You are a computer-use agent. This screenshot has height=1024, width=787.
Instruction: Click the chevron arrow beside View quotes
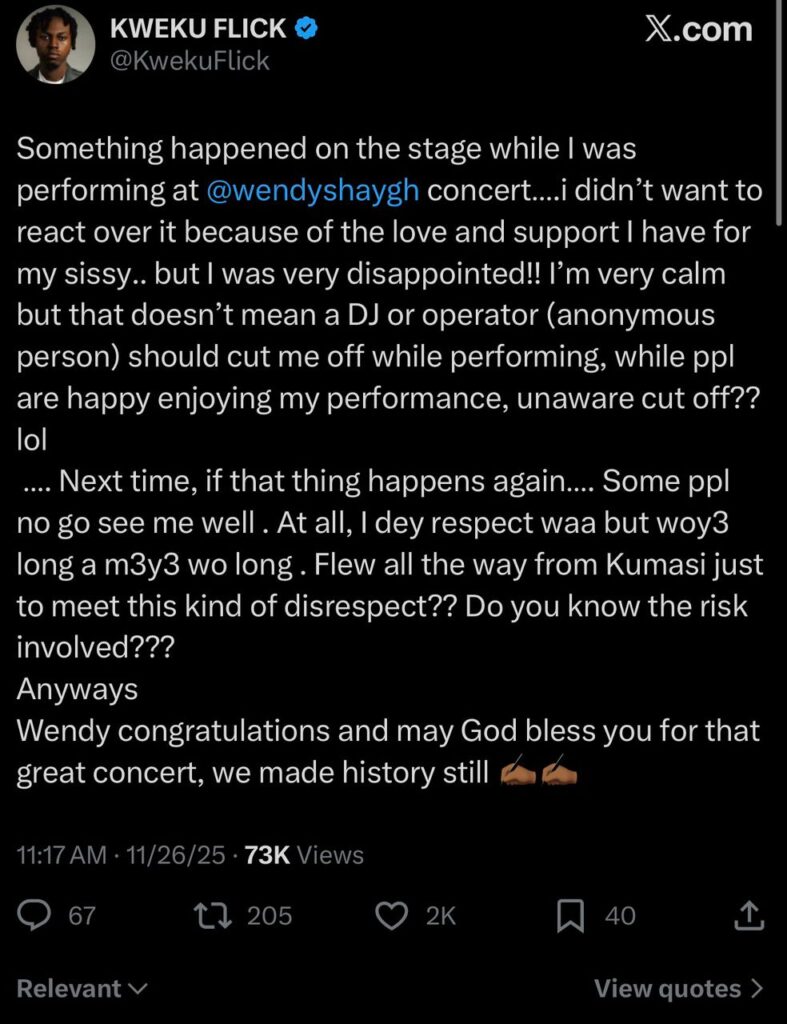pyautogui.click(x=757, y=989)
